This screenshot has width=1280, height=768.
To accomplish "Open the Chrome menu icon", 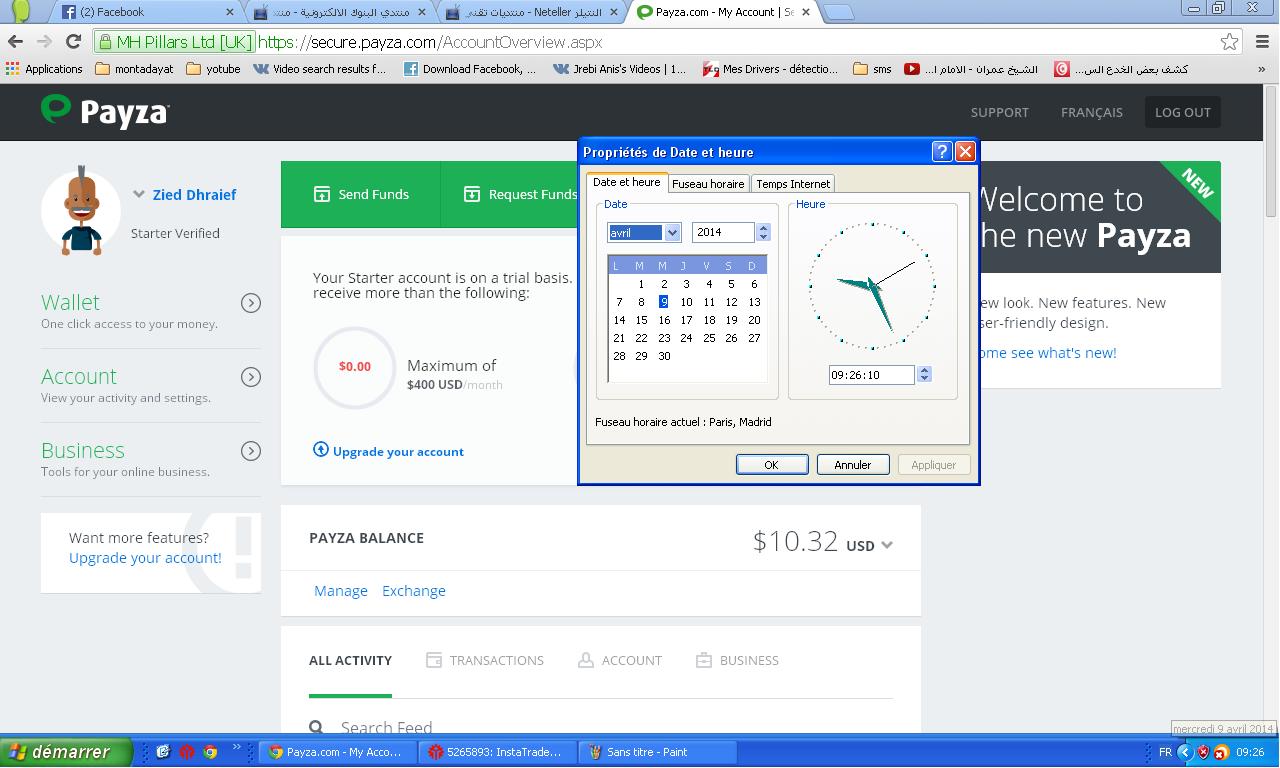I will pyautogui.click(x=1261, y=42).
